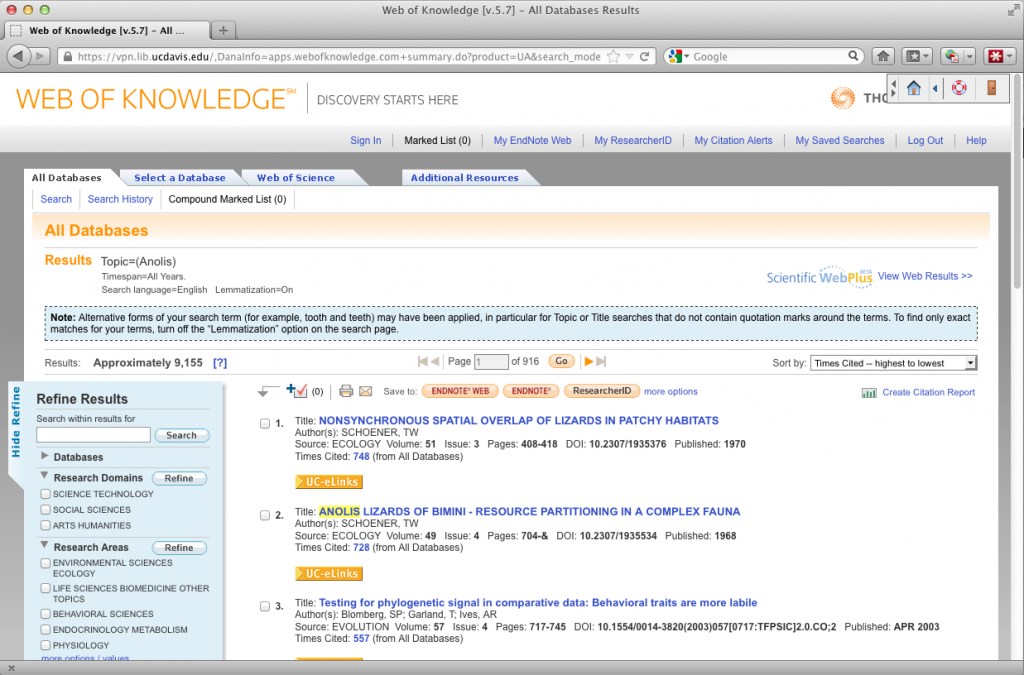1024x675 pixels.
Task: Open the Sort by dropdown
Action: (x=893, y=363)
